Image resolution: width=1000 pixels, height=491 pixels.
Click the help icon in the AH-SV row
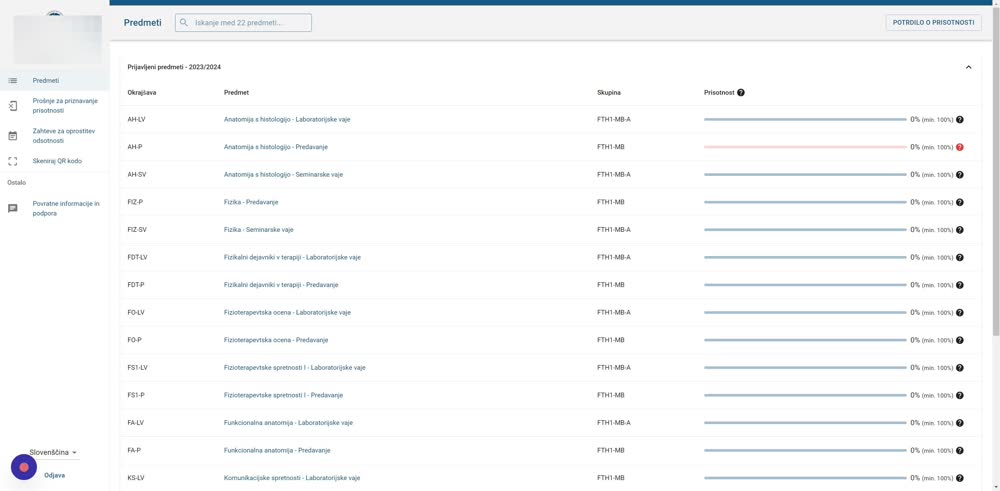960,175
